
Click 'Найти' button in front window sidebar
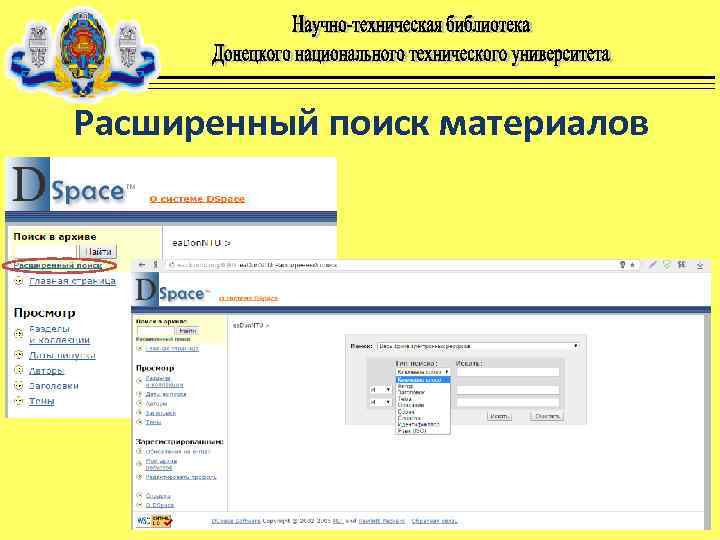(x=188, y=331)
